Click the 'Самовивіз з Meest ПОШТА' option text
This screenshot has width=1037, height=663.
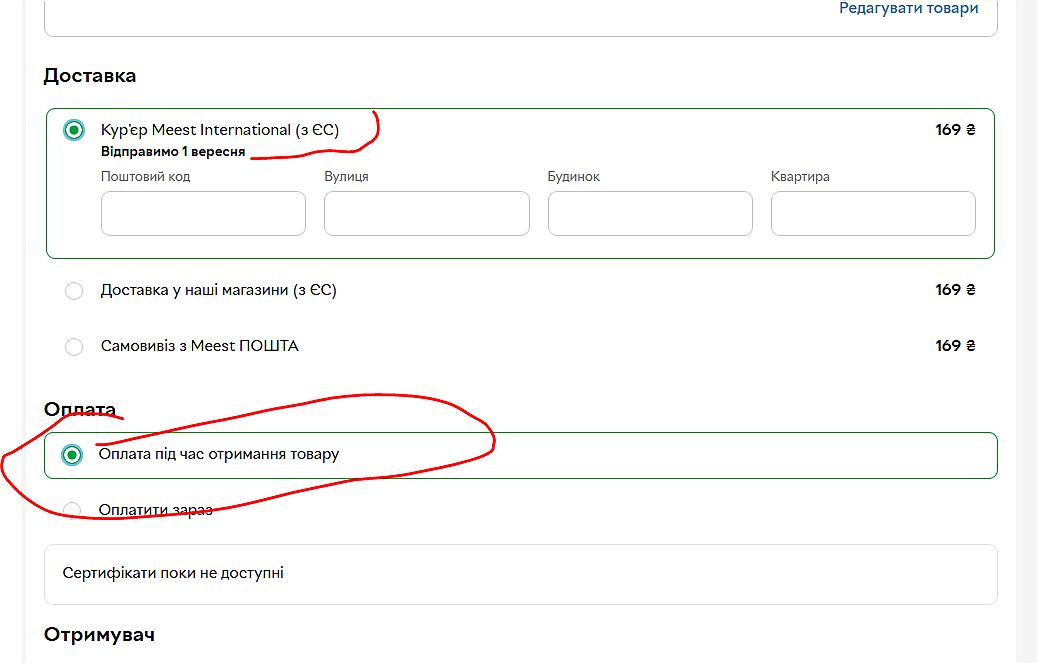point(199,346)
